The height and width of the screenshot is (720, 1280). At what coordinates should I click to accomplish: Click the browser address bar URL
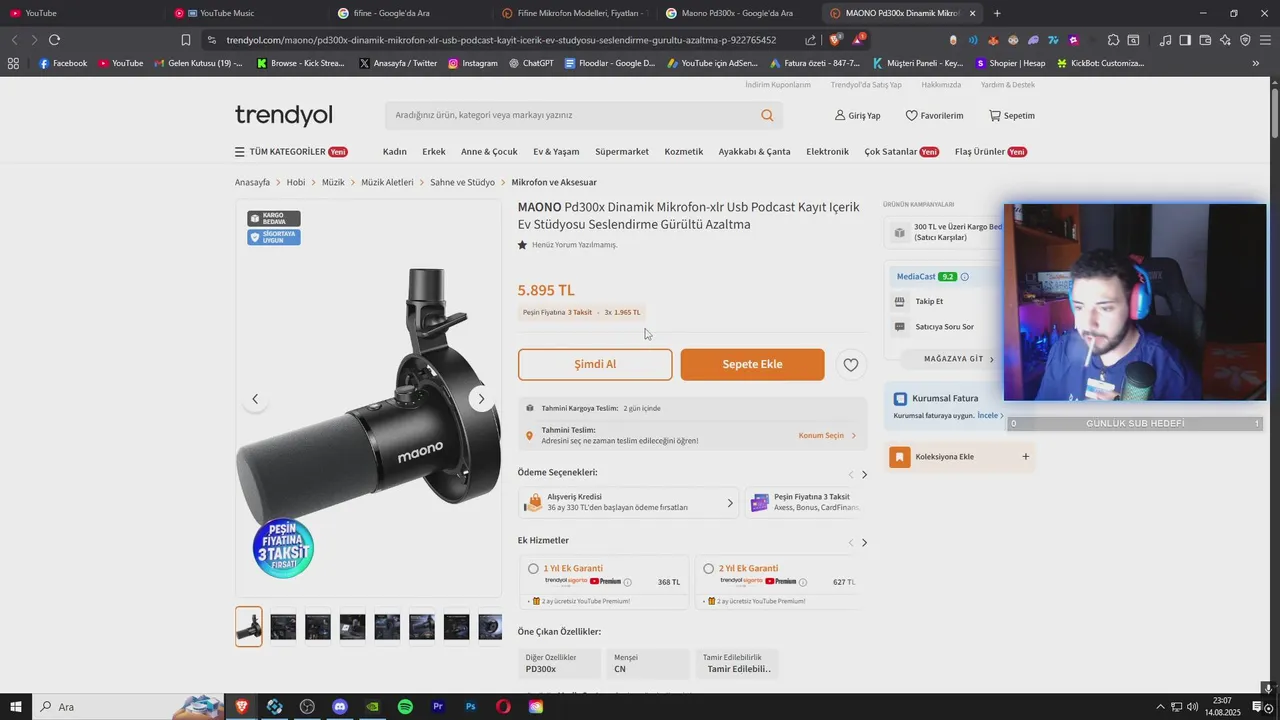(500, 40)
